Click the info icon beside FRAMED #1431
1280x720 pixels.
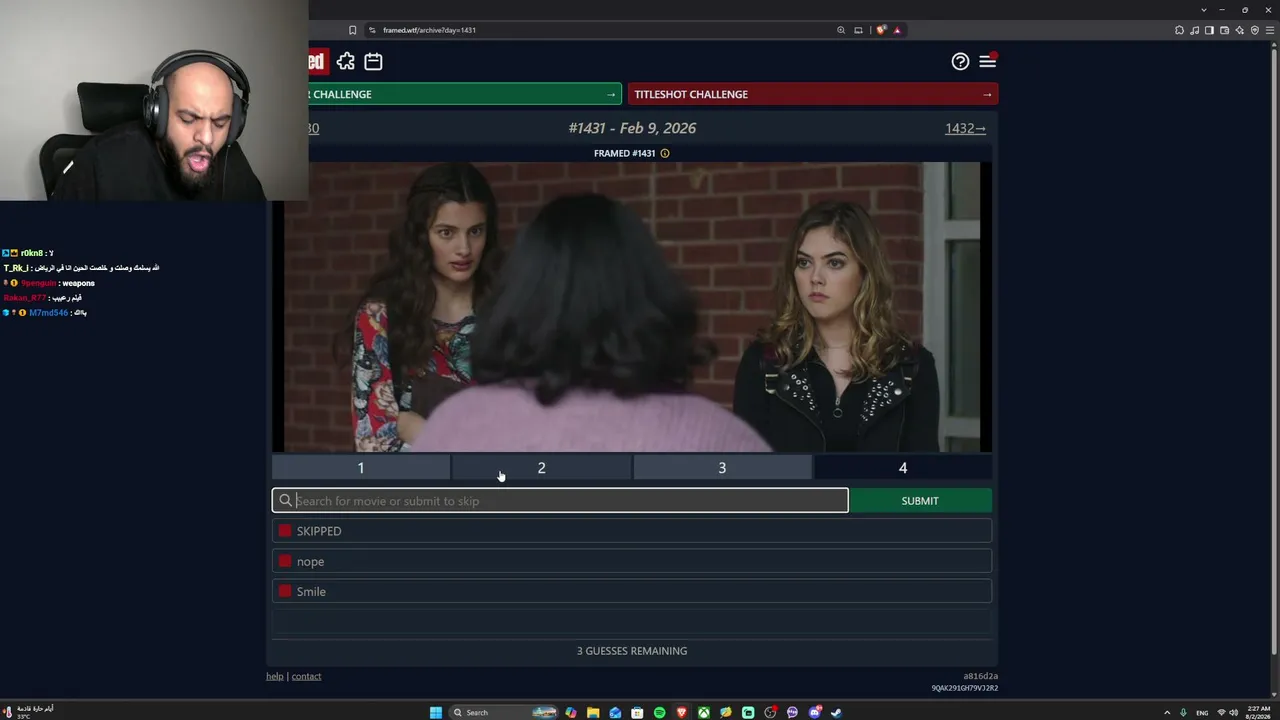pyautogui.click(x=665, y=153)
